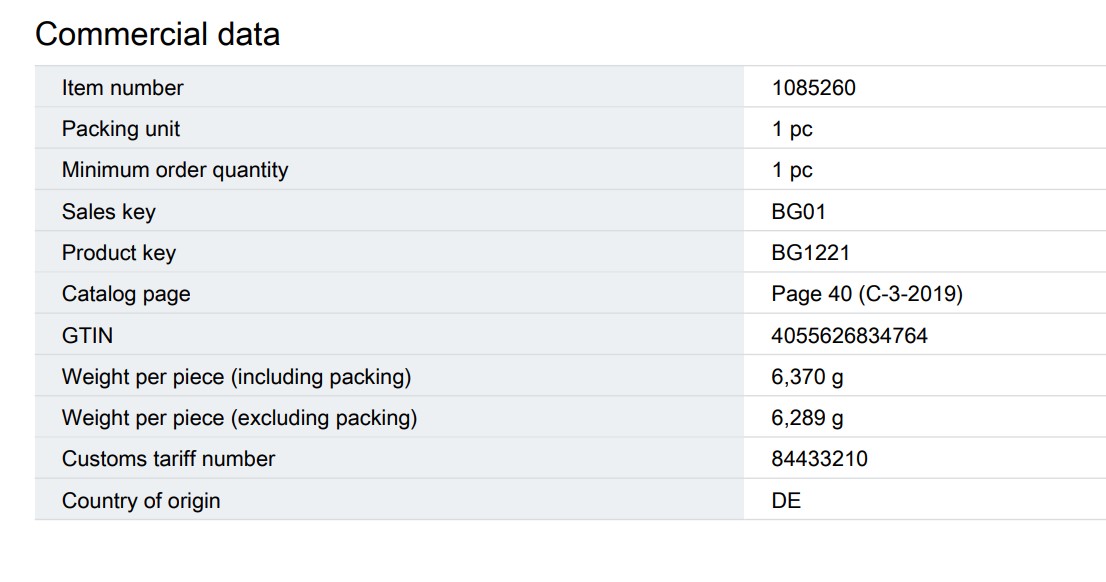Click the Item number label
1106x582 pixels.
tap(122, 88)
